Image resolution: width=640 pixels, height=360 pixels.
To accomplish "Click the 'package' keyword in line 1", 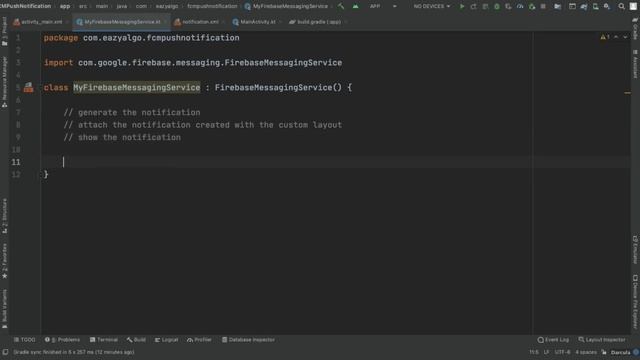I will (60, 38).
